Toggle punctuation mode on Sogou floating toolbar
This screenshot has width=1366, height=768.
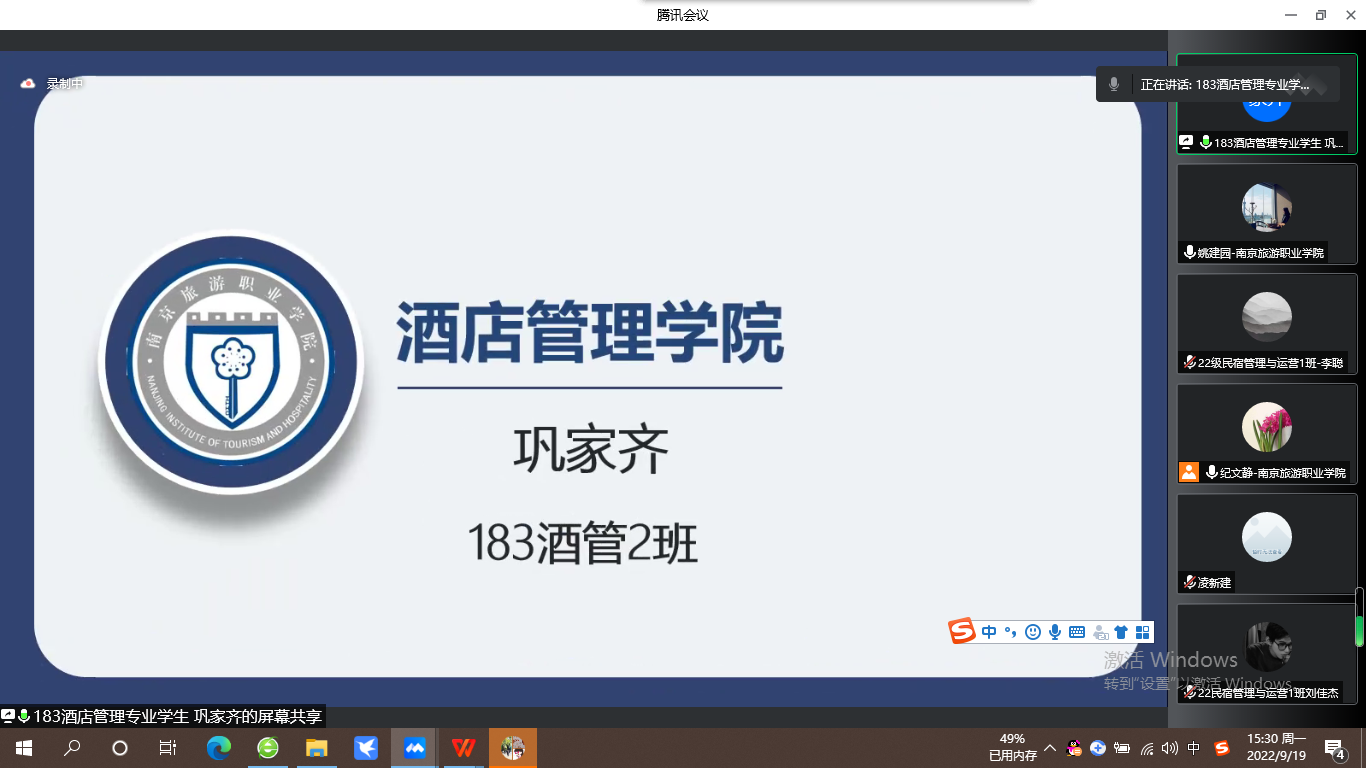pyautogui.click(x=1011, y=632)
